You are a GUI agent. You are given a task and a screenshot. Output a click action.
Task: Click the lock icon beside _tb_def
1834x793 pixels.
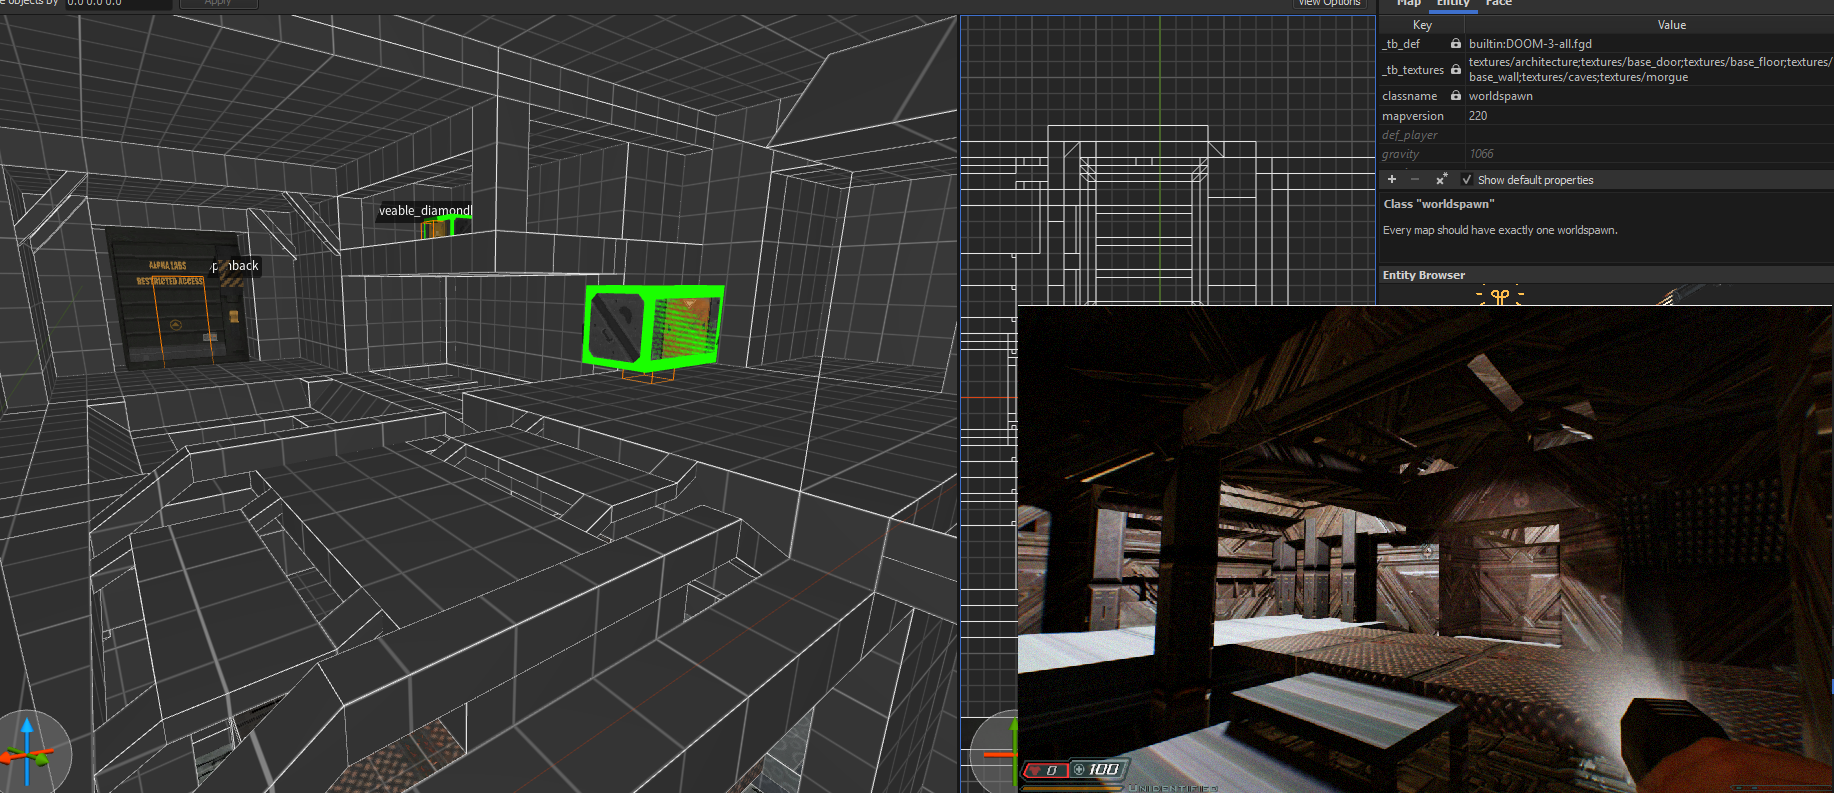point(1456,44)
